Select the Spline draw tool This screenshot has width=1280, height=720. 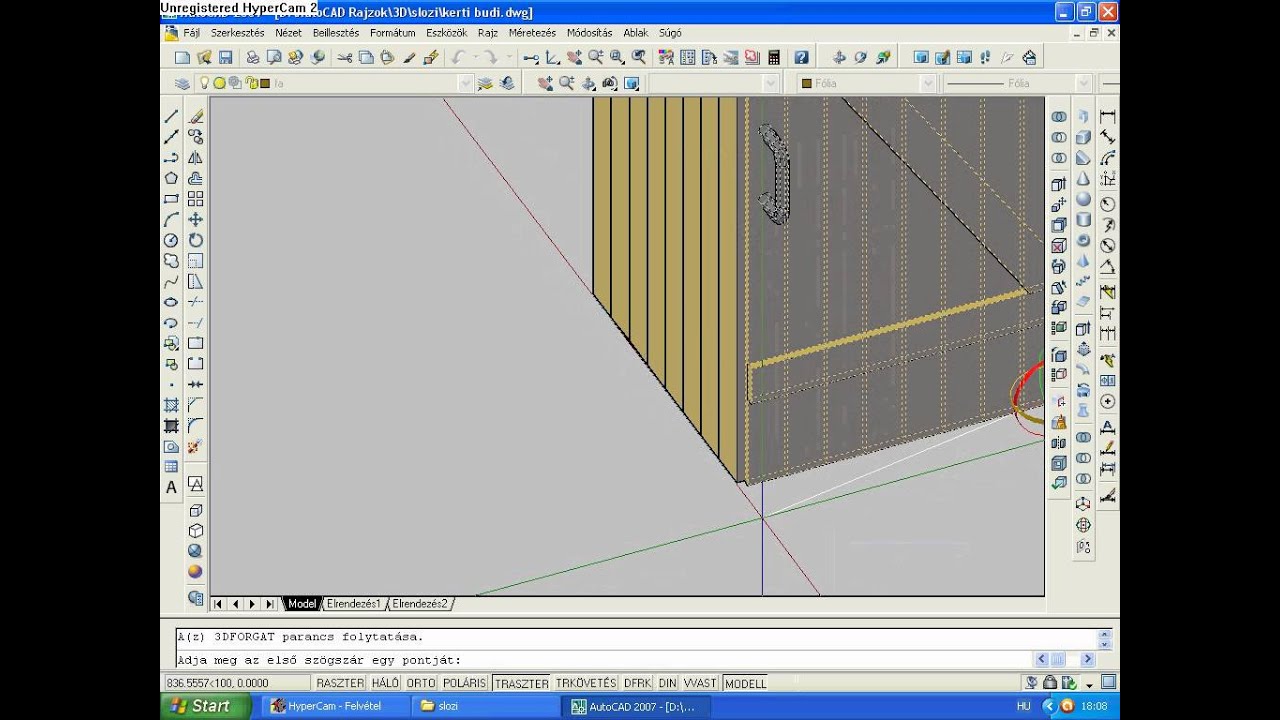pos(171,282)
